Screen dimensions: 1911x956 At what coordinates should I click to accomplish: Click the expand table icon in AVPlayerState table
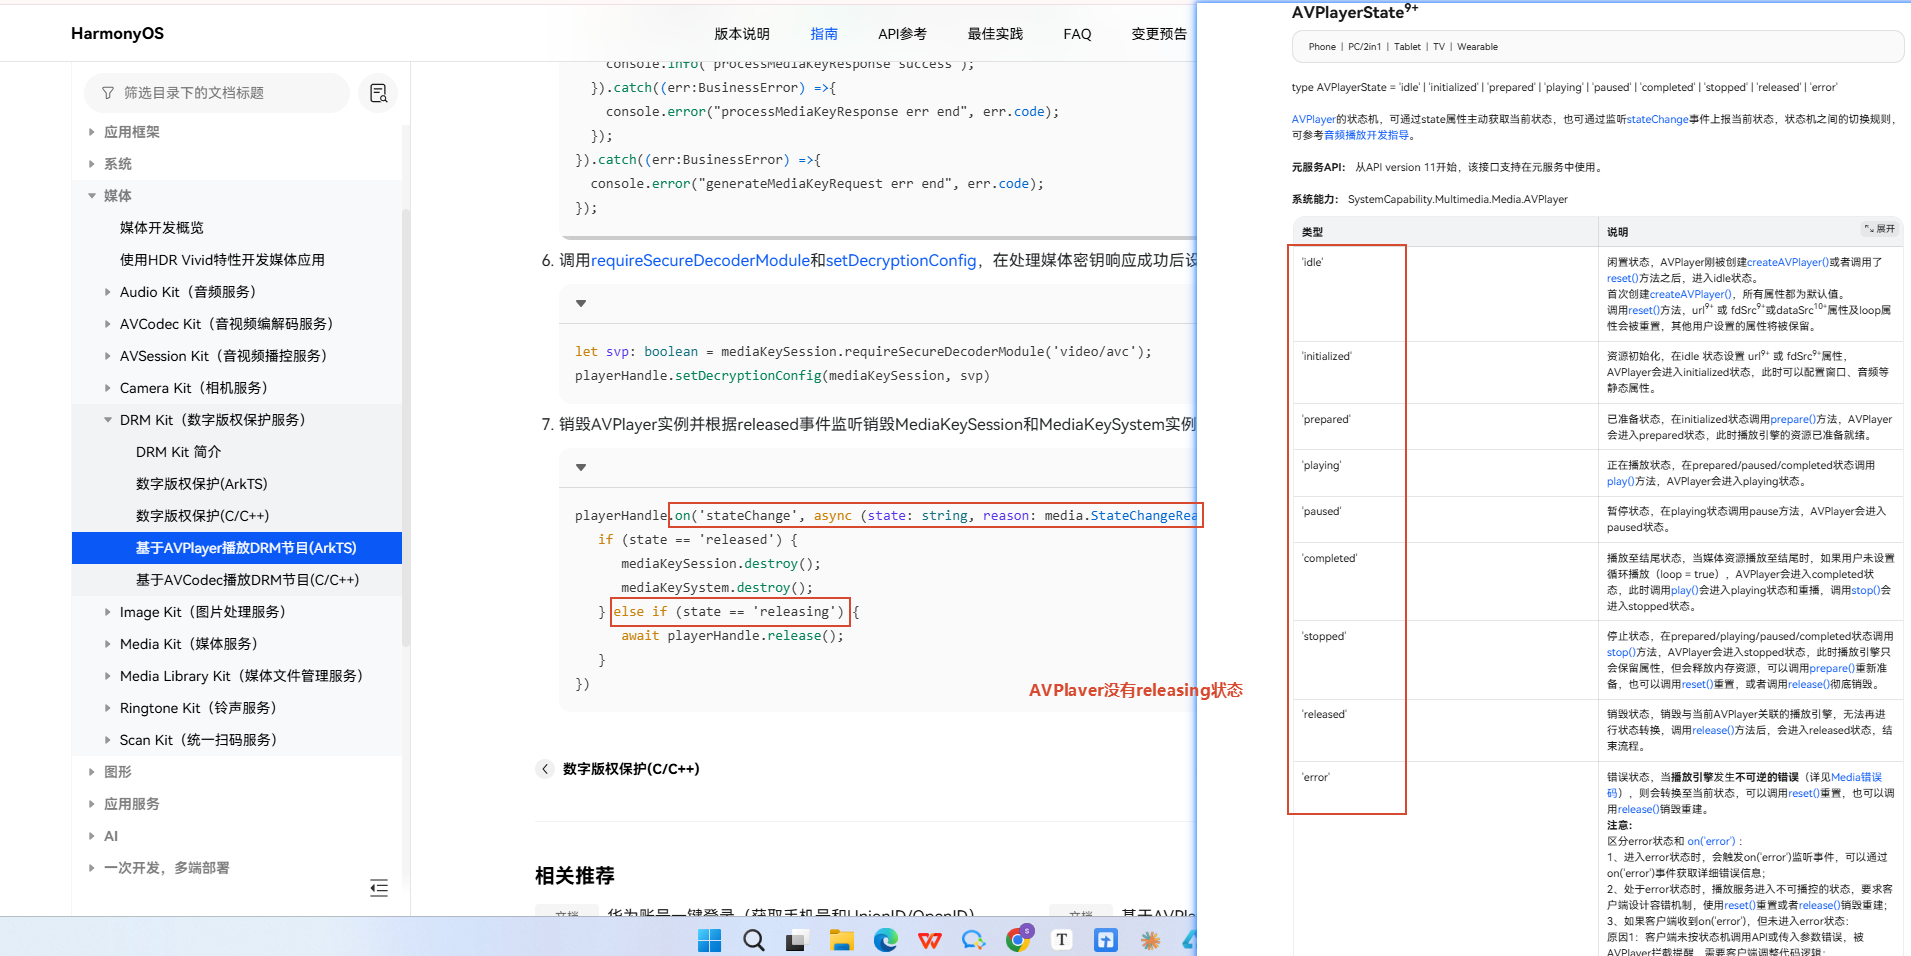[x=1880, y=229]
